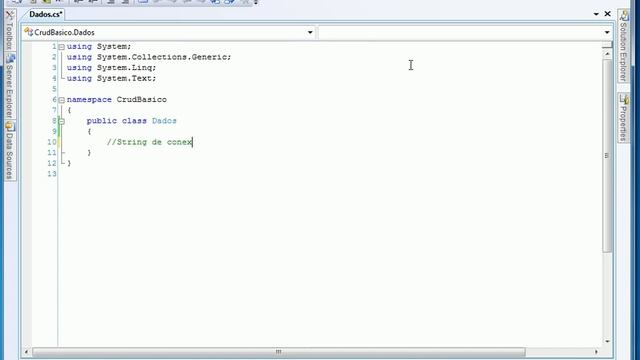Collapse the public class Dados block
The width and height of the screenshot is (640, 360).
(x=62, y=121)
